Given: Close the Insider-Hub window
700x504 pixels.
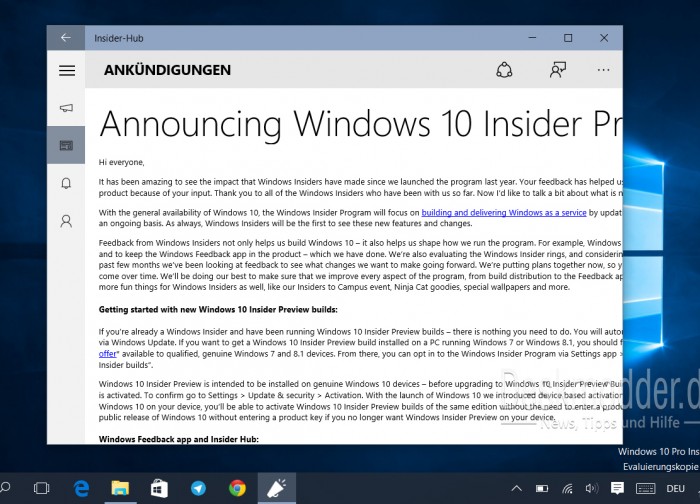Looking at the screenshot, I should [604, 38].
